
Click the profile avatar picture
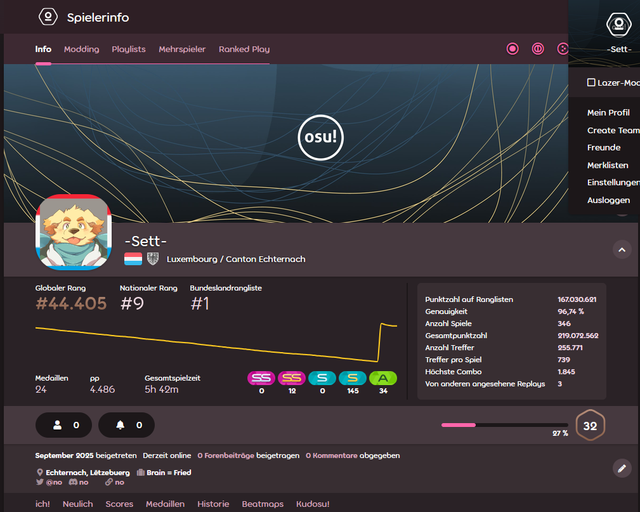point(73,232)
